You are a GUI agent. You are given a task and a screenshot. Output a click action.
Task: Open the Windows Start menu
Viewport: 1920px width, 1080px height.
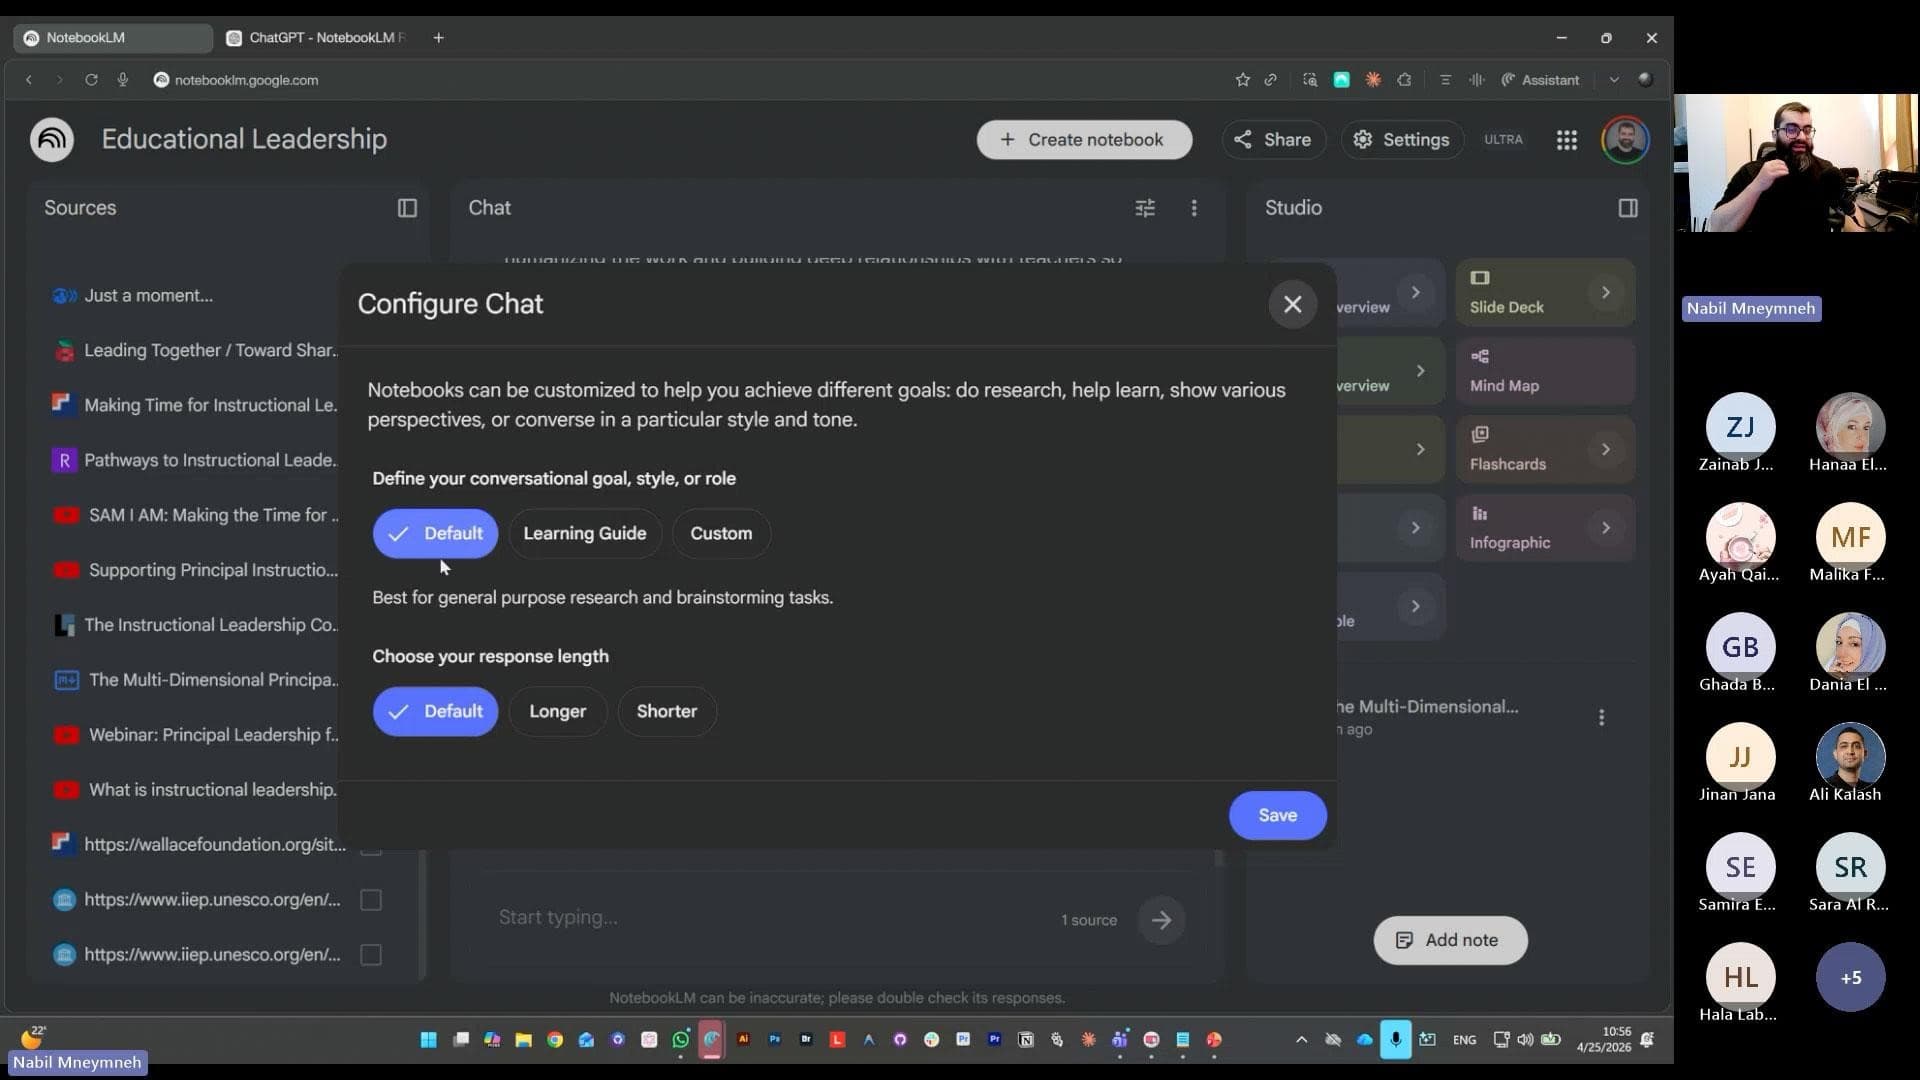[428, 1040]
